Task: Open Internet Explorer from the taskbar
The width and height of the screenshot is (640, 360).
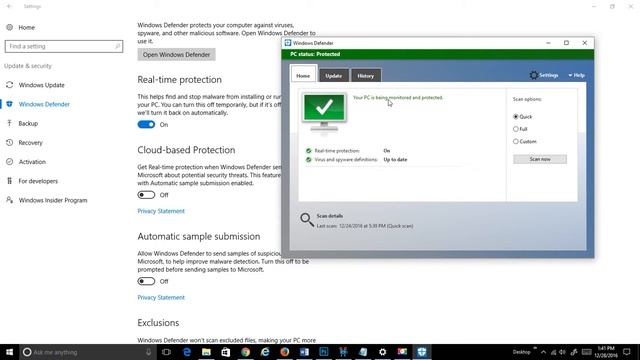Action: pyautogui.click(x=265, y=352)
